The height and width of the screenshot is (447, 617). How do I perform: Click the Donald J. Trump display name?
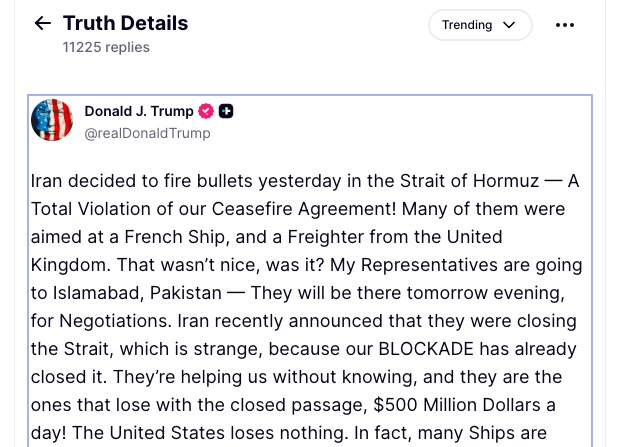139,111
